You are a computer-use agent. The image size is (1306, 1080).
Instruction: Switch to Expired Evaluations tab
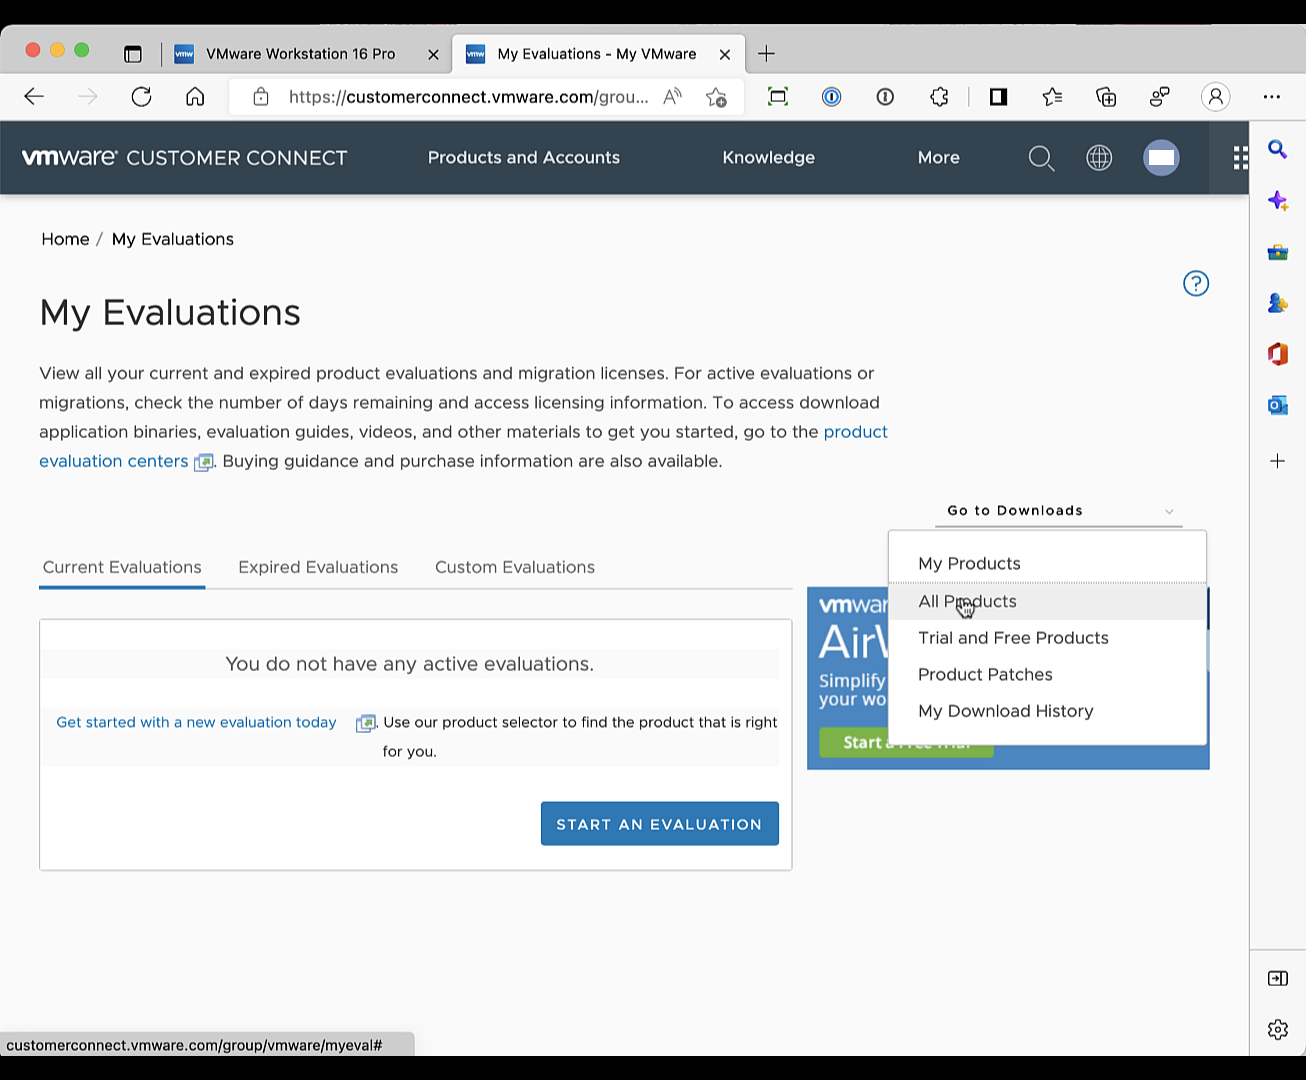pos(318,567)
